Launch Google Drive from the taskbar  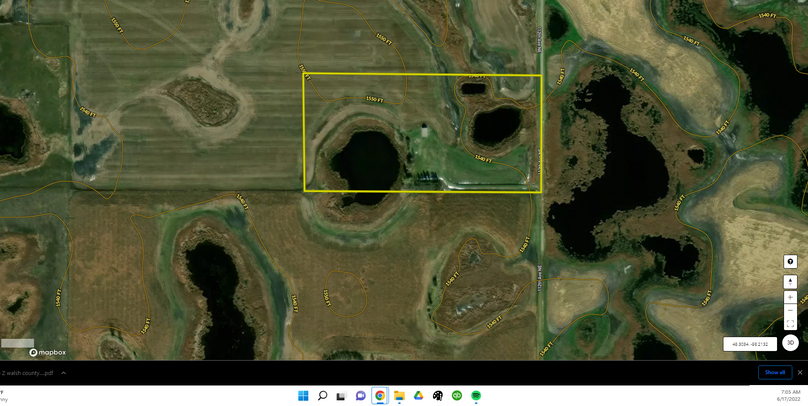418,396
